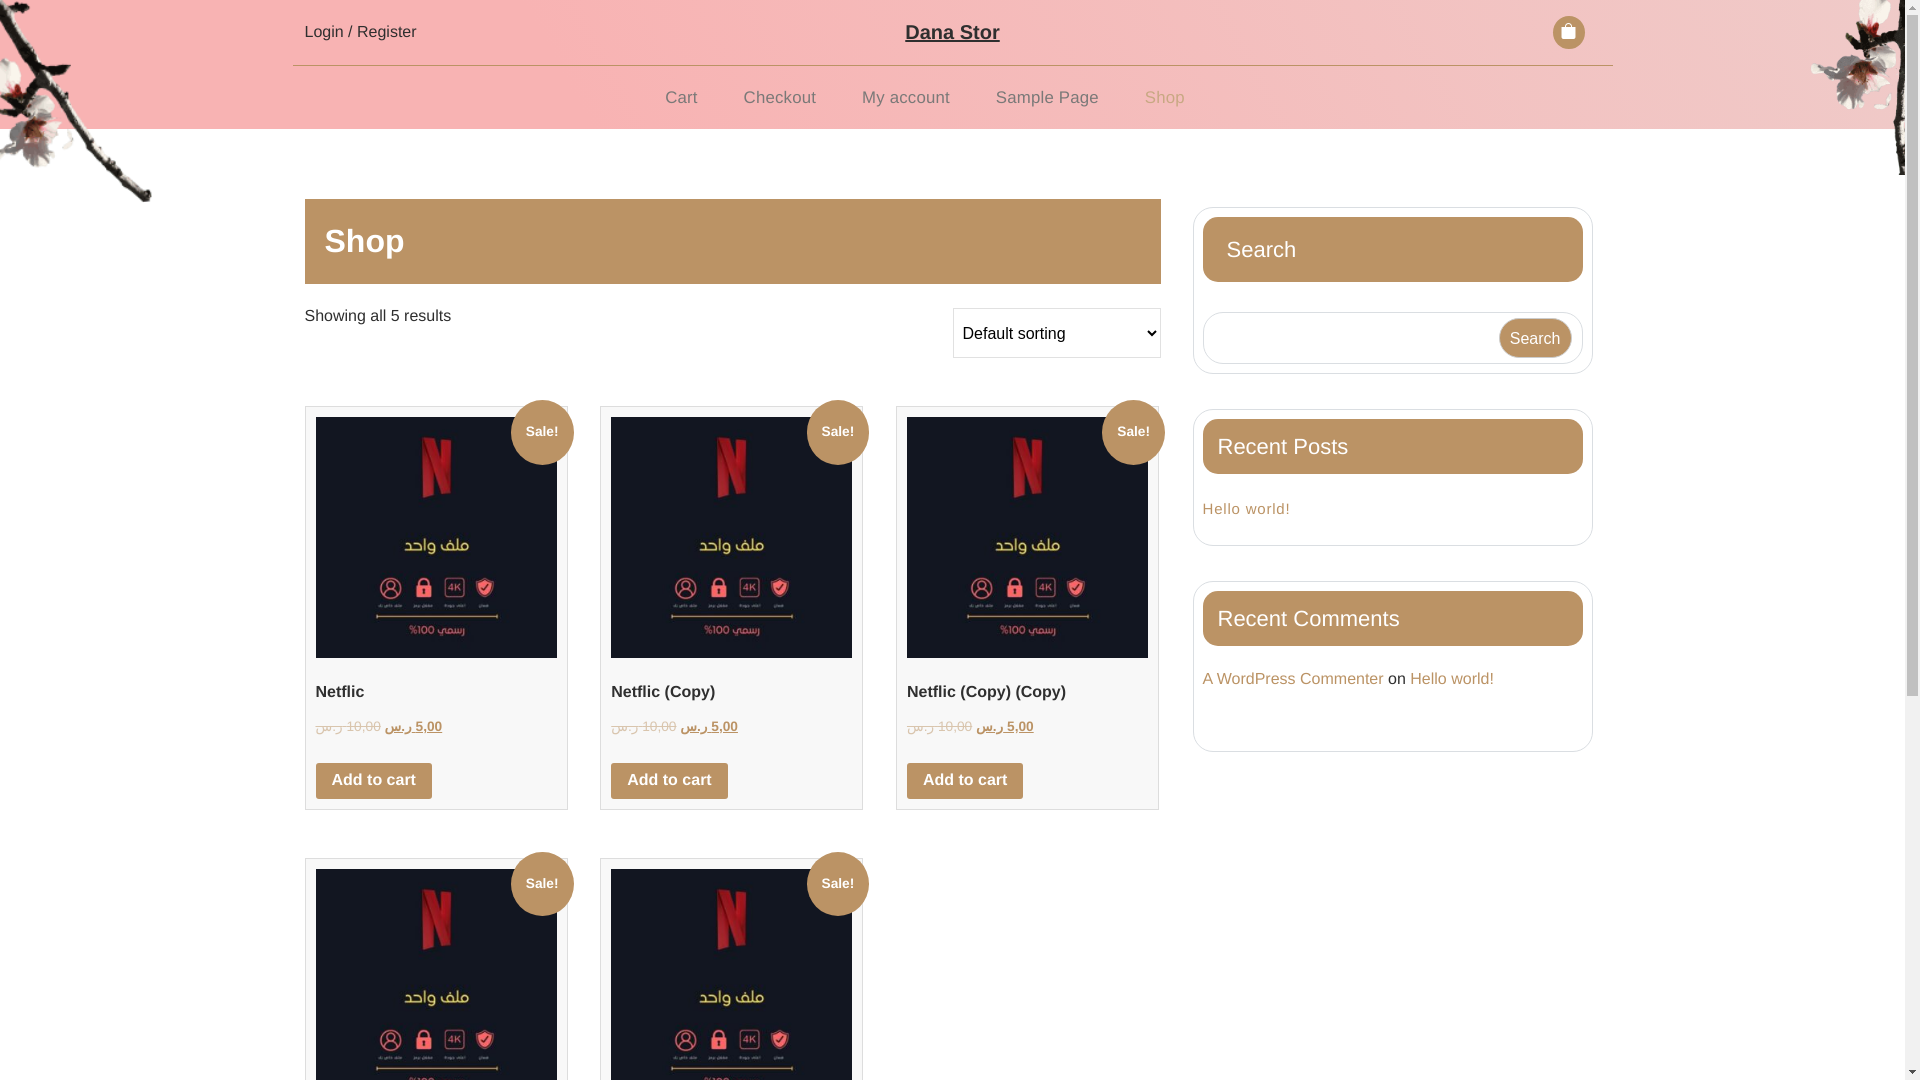
Task: Click the Recent Posts widget heading
Action: click(x=1392, y=447)
